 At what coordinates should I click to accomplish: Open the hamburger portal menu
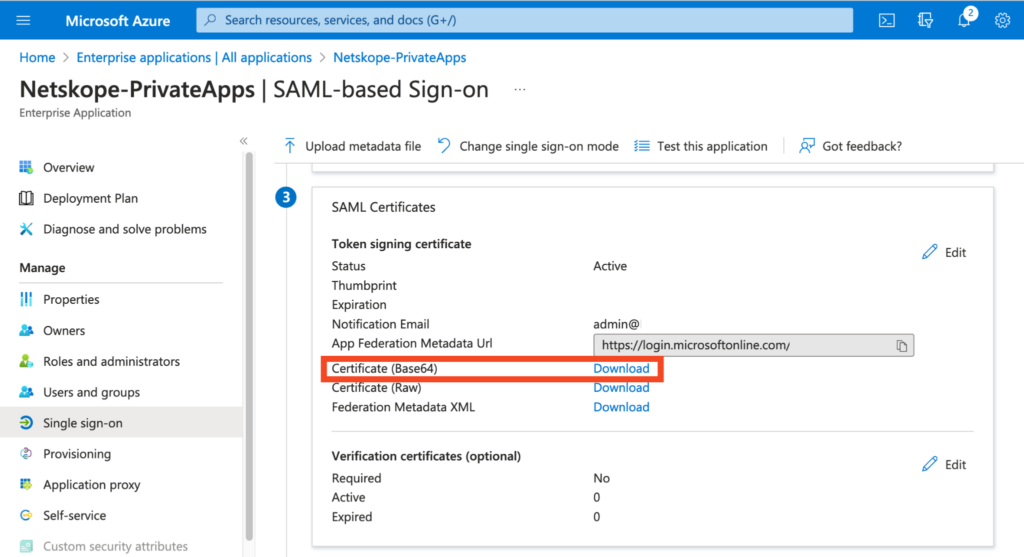pos(24,20)
